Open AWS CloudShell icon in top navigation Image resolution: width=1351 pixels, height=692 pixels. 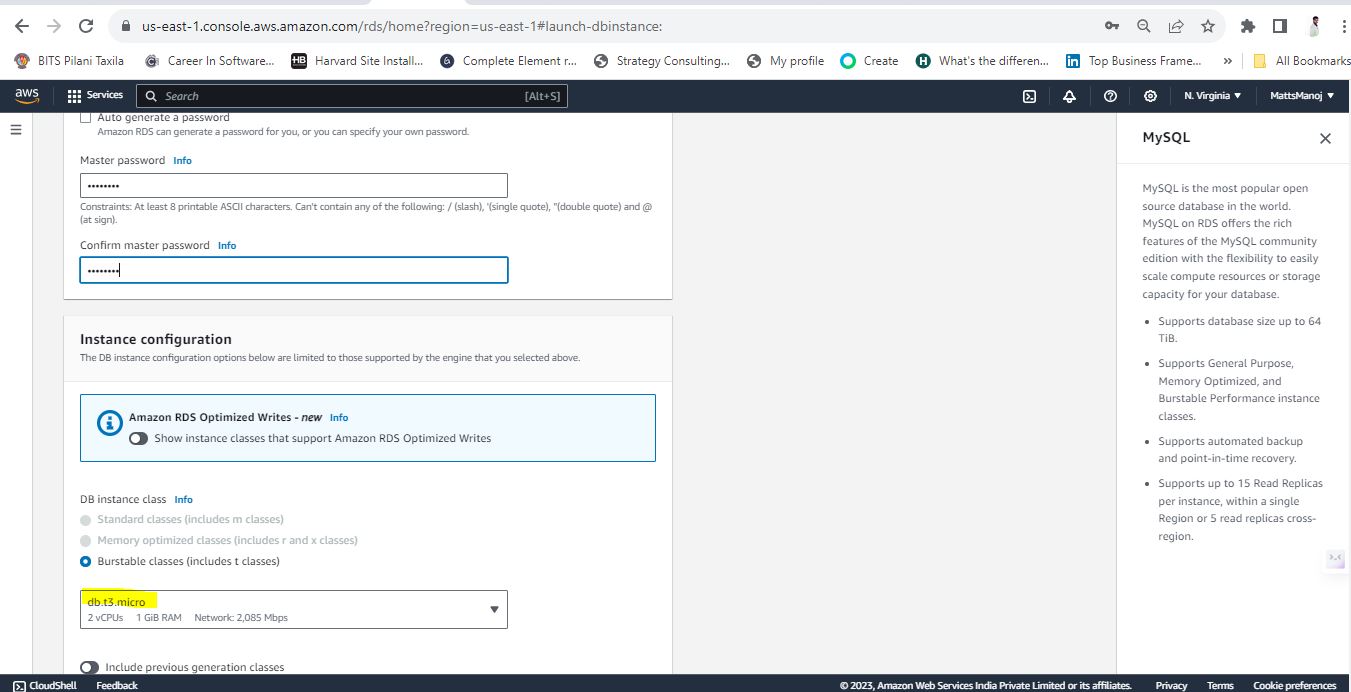click(x=1029, y=96)
